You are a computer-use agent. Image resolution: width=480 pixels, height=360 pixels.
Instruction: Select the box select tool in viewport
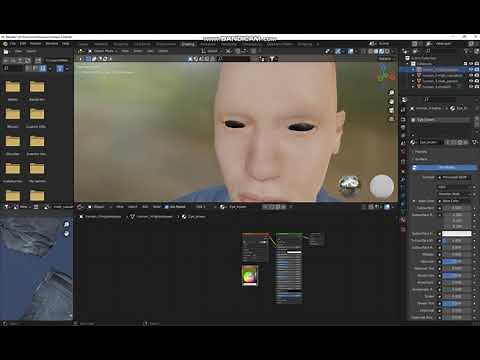(x=88, y=59)
